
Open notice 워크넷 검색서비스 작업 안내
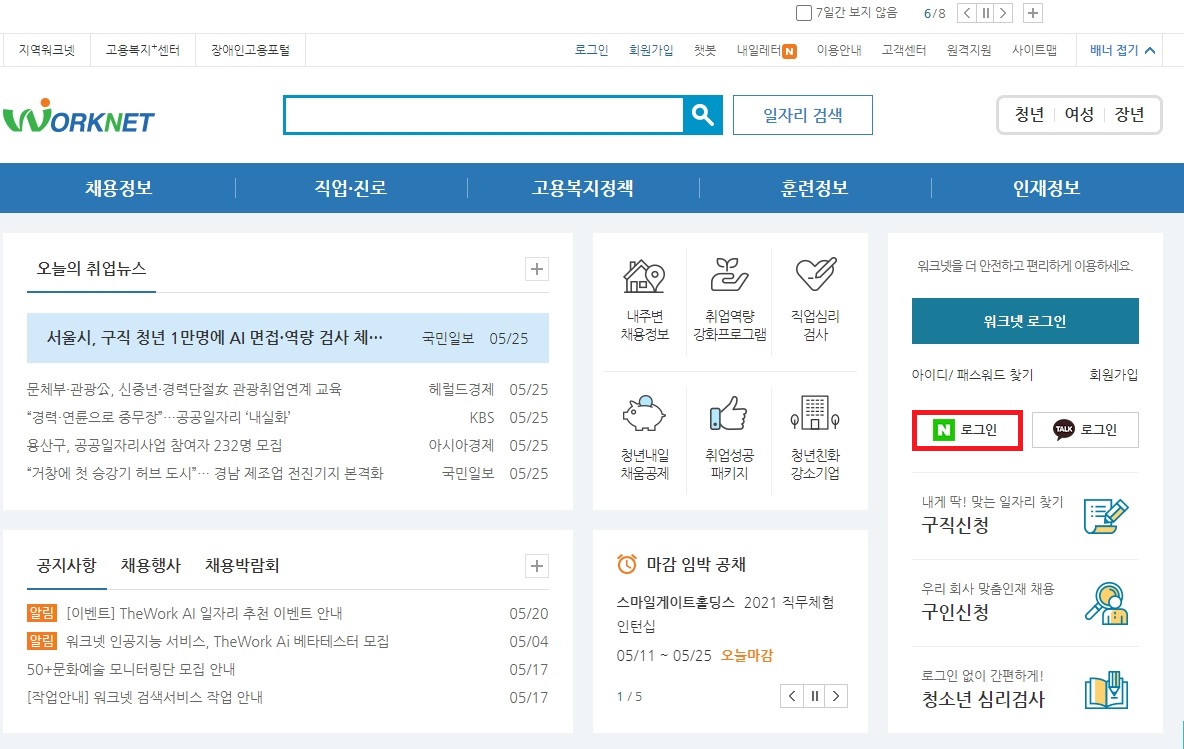pyautogui.click(x=145, y=697)
